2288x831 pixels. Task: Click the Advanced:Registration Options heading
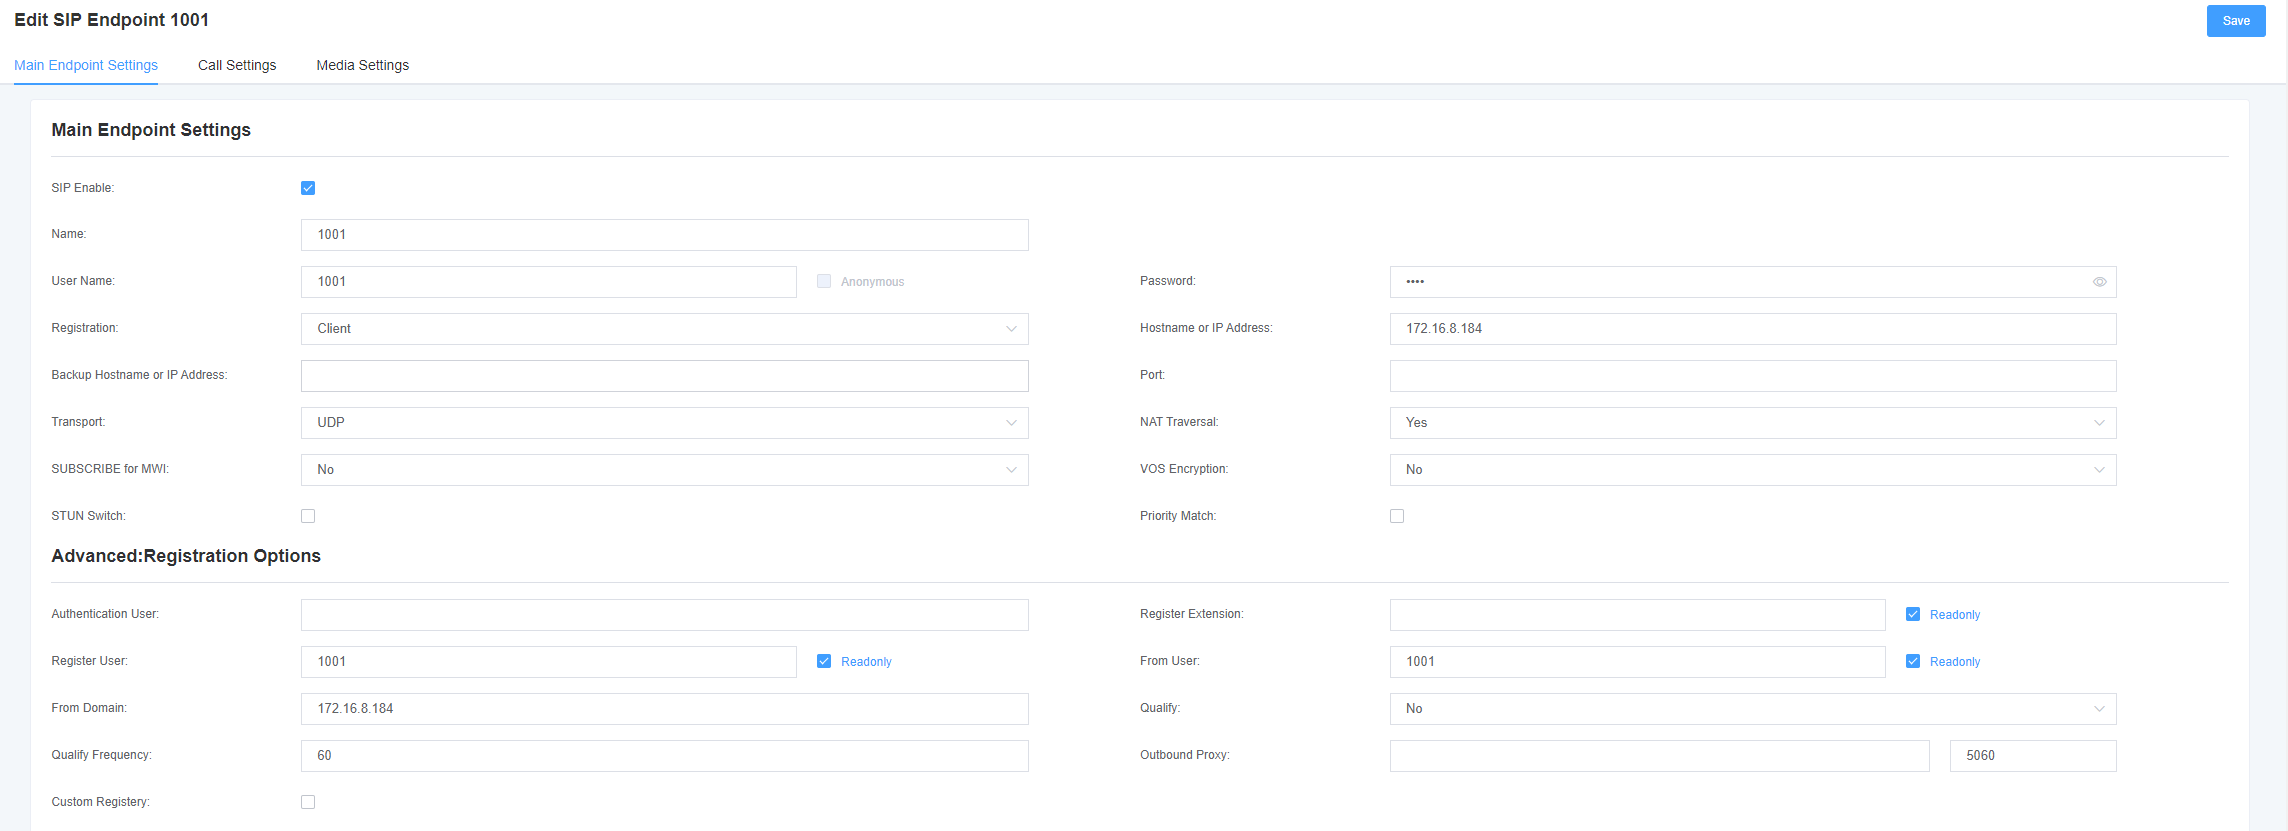[x=186, y=556]
